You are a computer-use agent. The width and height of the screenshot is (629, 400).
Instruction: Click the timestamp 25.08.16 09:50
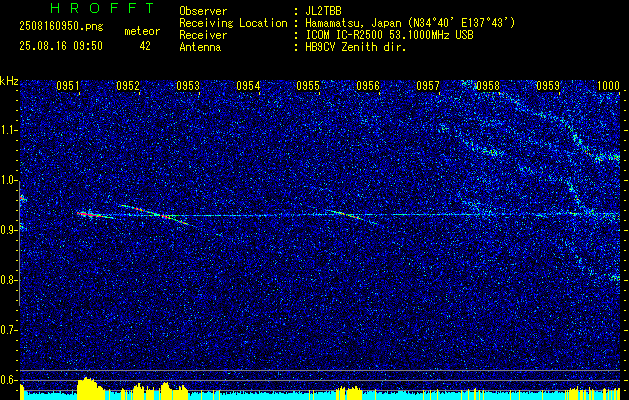[61, 46]
